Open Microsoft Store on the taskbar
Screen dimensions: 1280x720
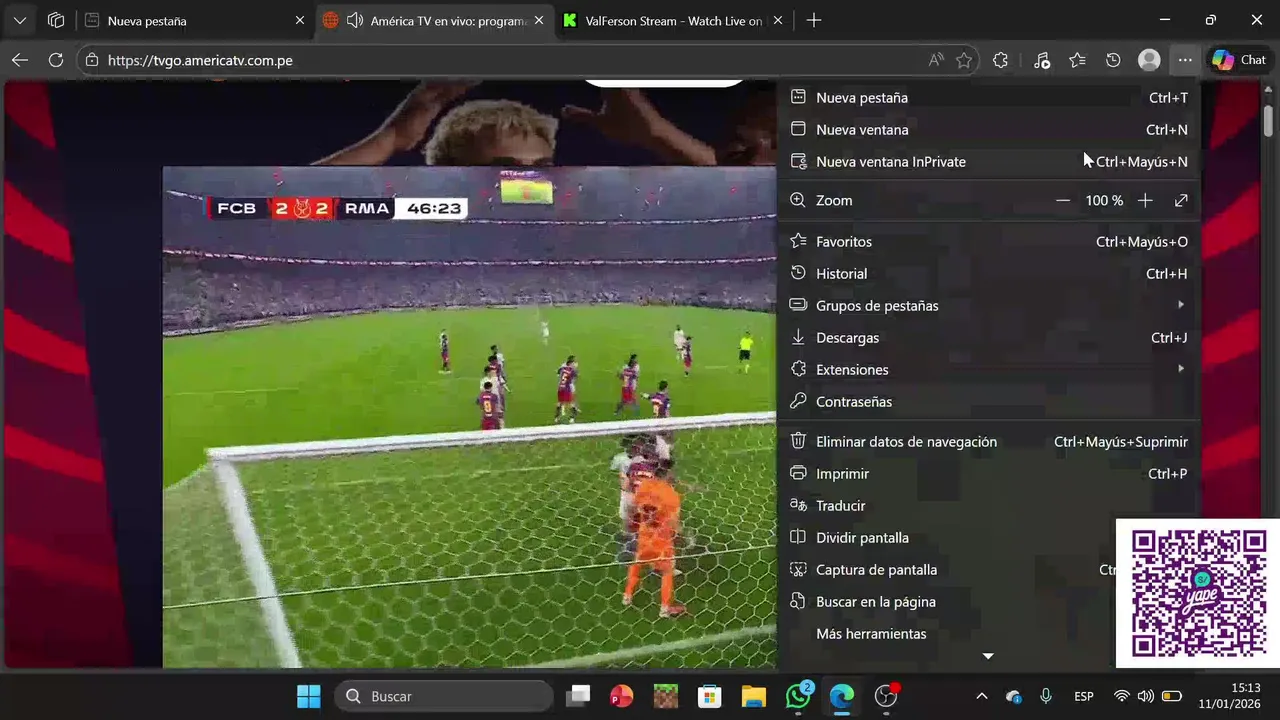coord(709,696)
